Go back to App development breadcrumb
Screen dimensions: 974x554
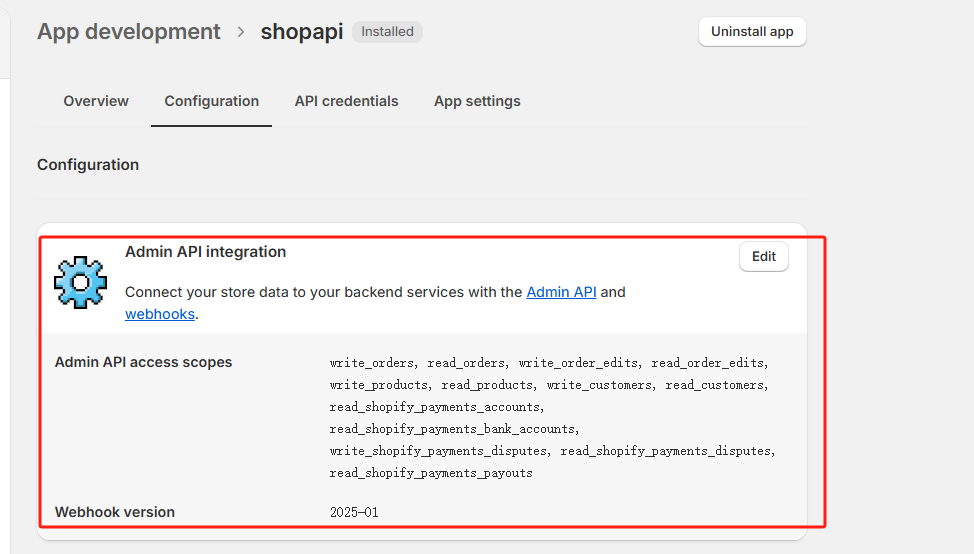click(x=128, y=32)
